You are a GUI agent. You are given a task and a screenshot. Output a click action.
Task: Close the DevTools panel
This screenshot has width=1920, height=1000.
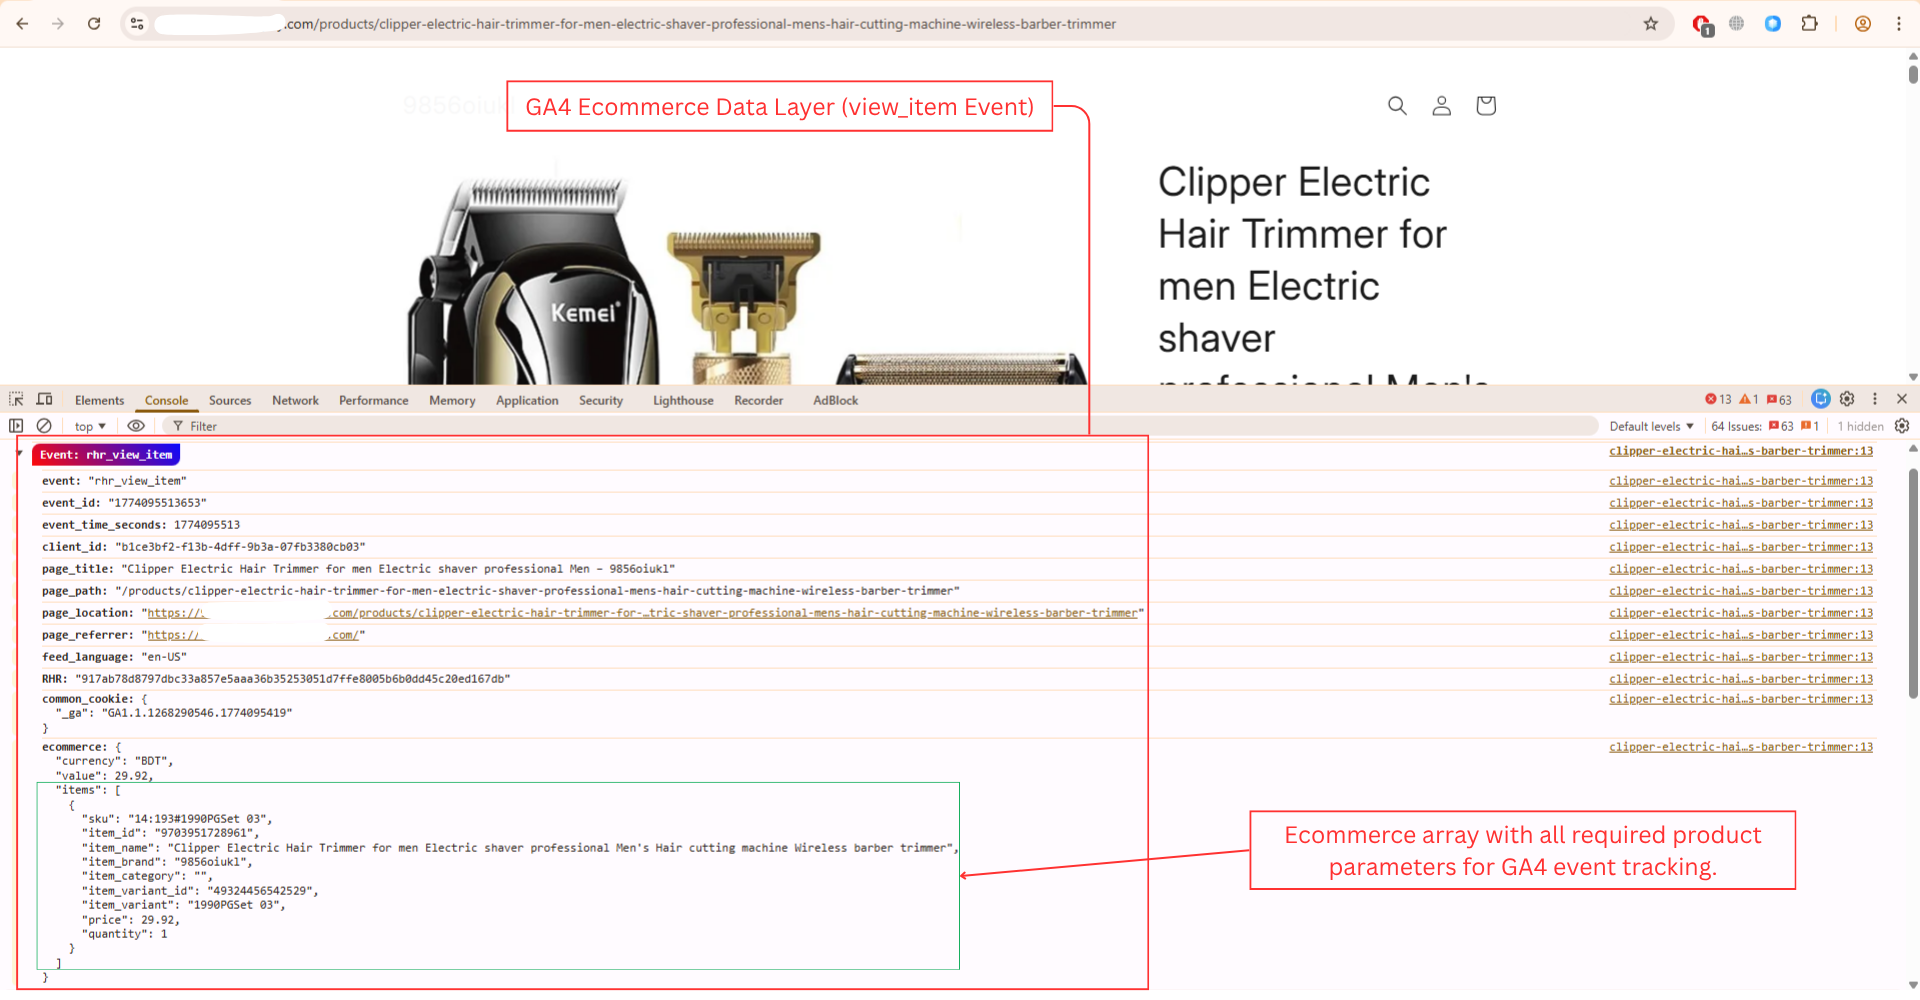click(1902, 399)
